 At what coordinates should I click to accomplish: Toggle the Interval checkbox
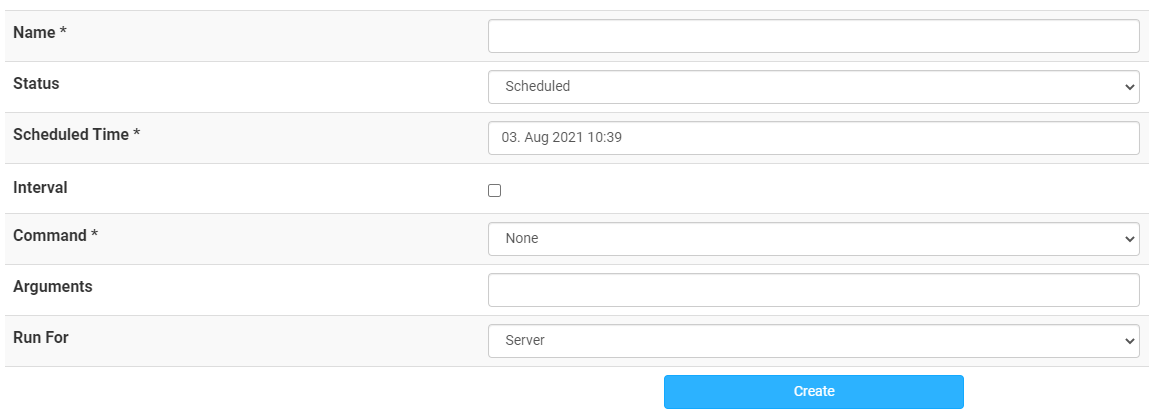[x=495, y=191]
